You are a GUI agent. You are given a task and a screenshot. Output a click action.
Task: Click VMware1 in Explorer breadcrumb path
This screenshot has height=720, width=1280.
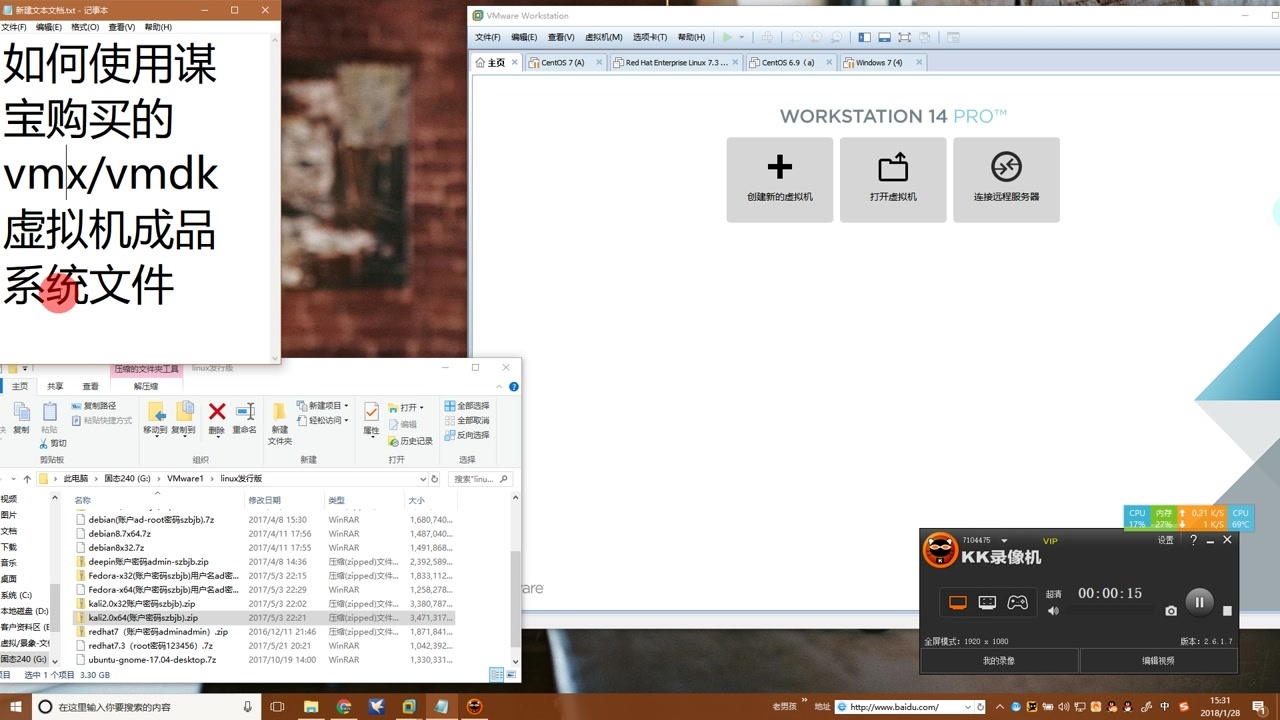tap(185, 479)
